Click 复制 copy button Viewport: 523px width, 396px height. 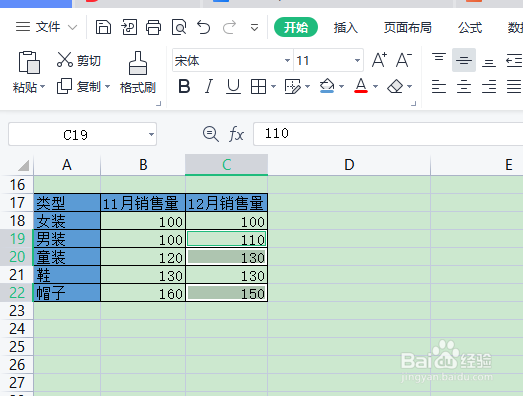pos(79,87)
